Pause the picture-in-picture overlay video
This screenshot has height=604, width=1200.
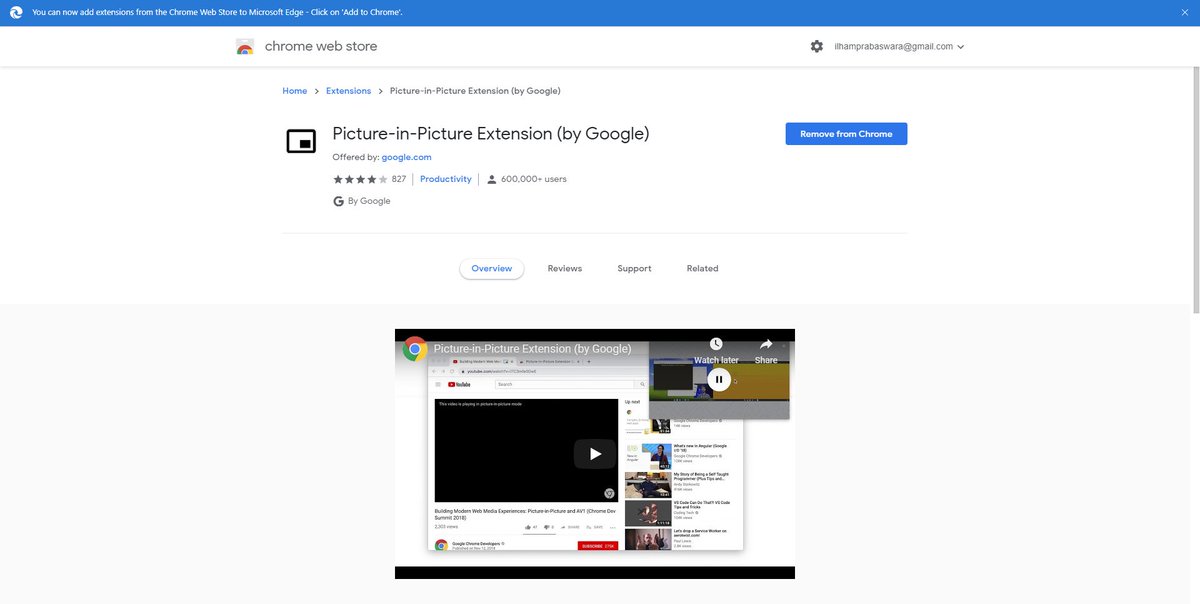point(719,379)
